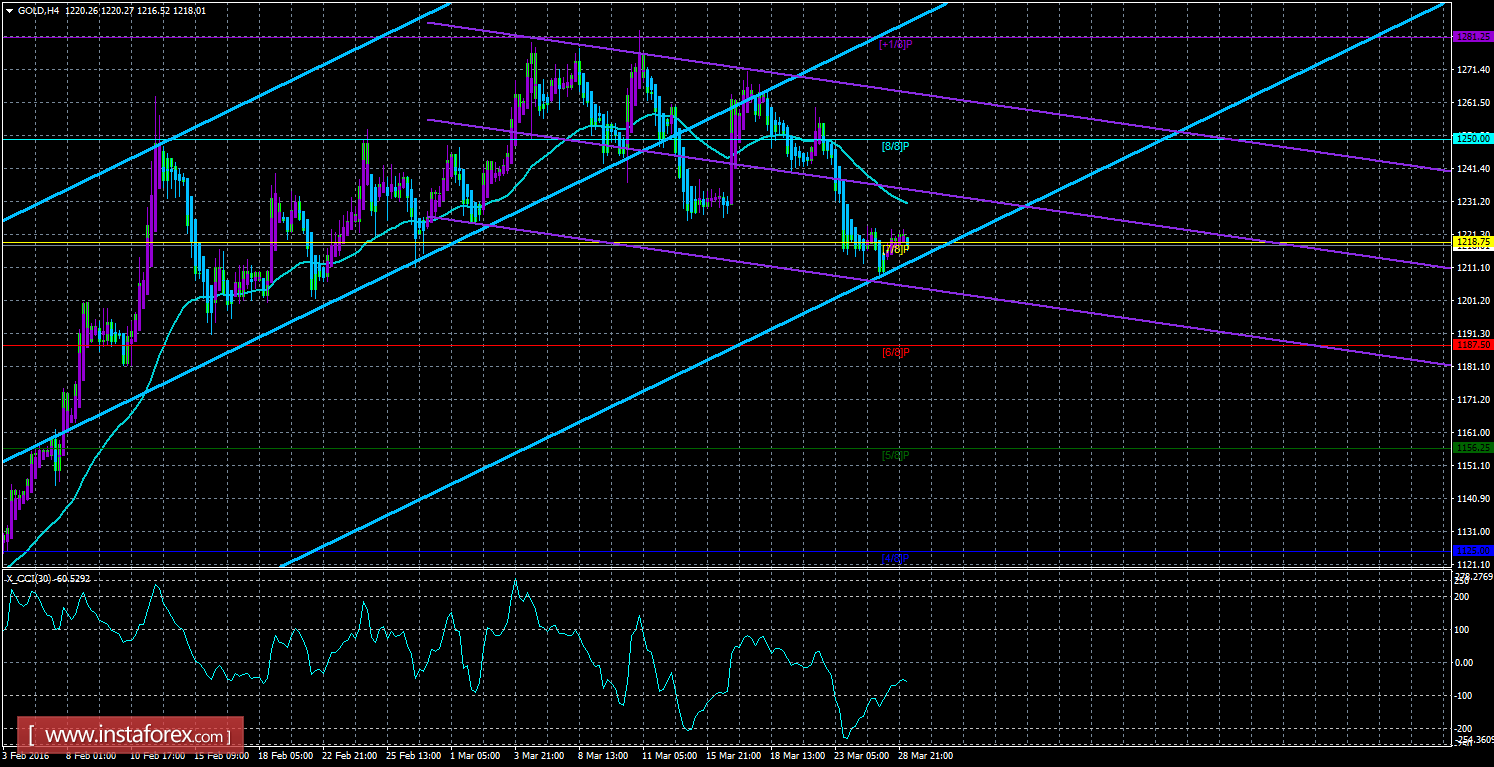Image resolution: width=1494 pixels, height=767 pixels.
Task: Select the [5/8]P Murray level label
Action: pyautogui.click(x=895, y=455)
